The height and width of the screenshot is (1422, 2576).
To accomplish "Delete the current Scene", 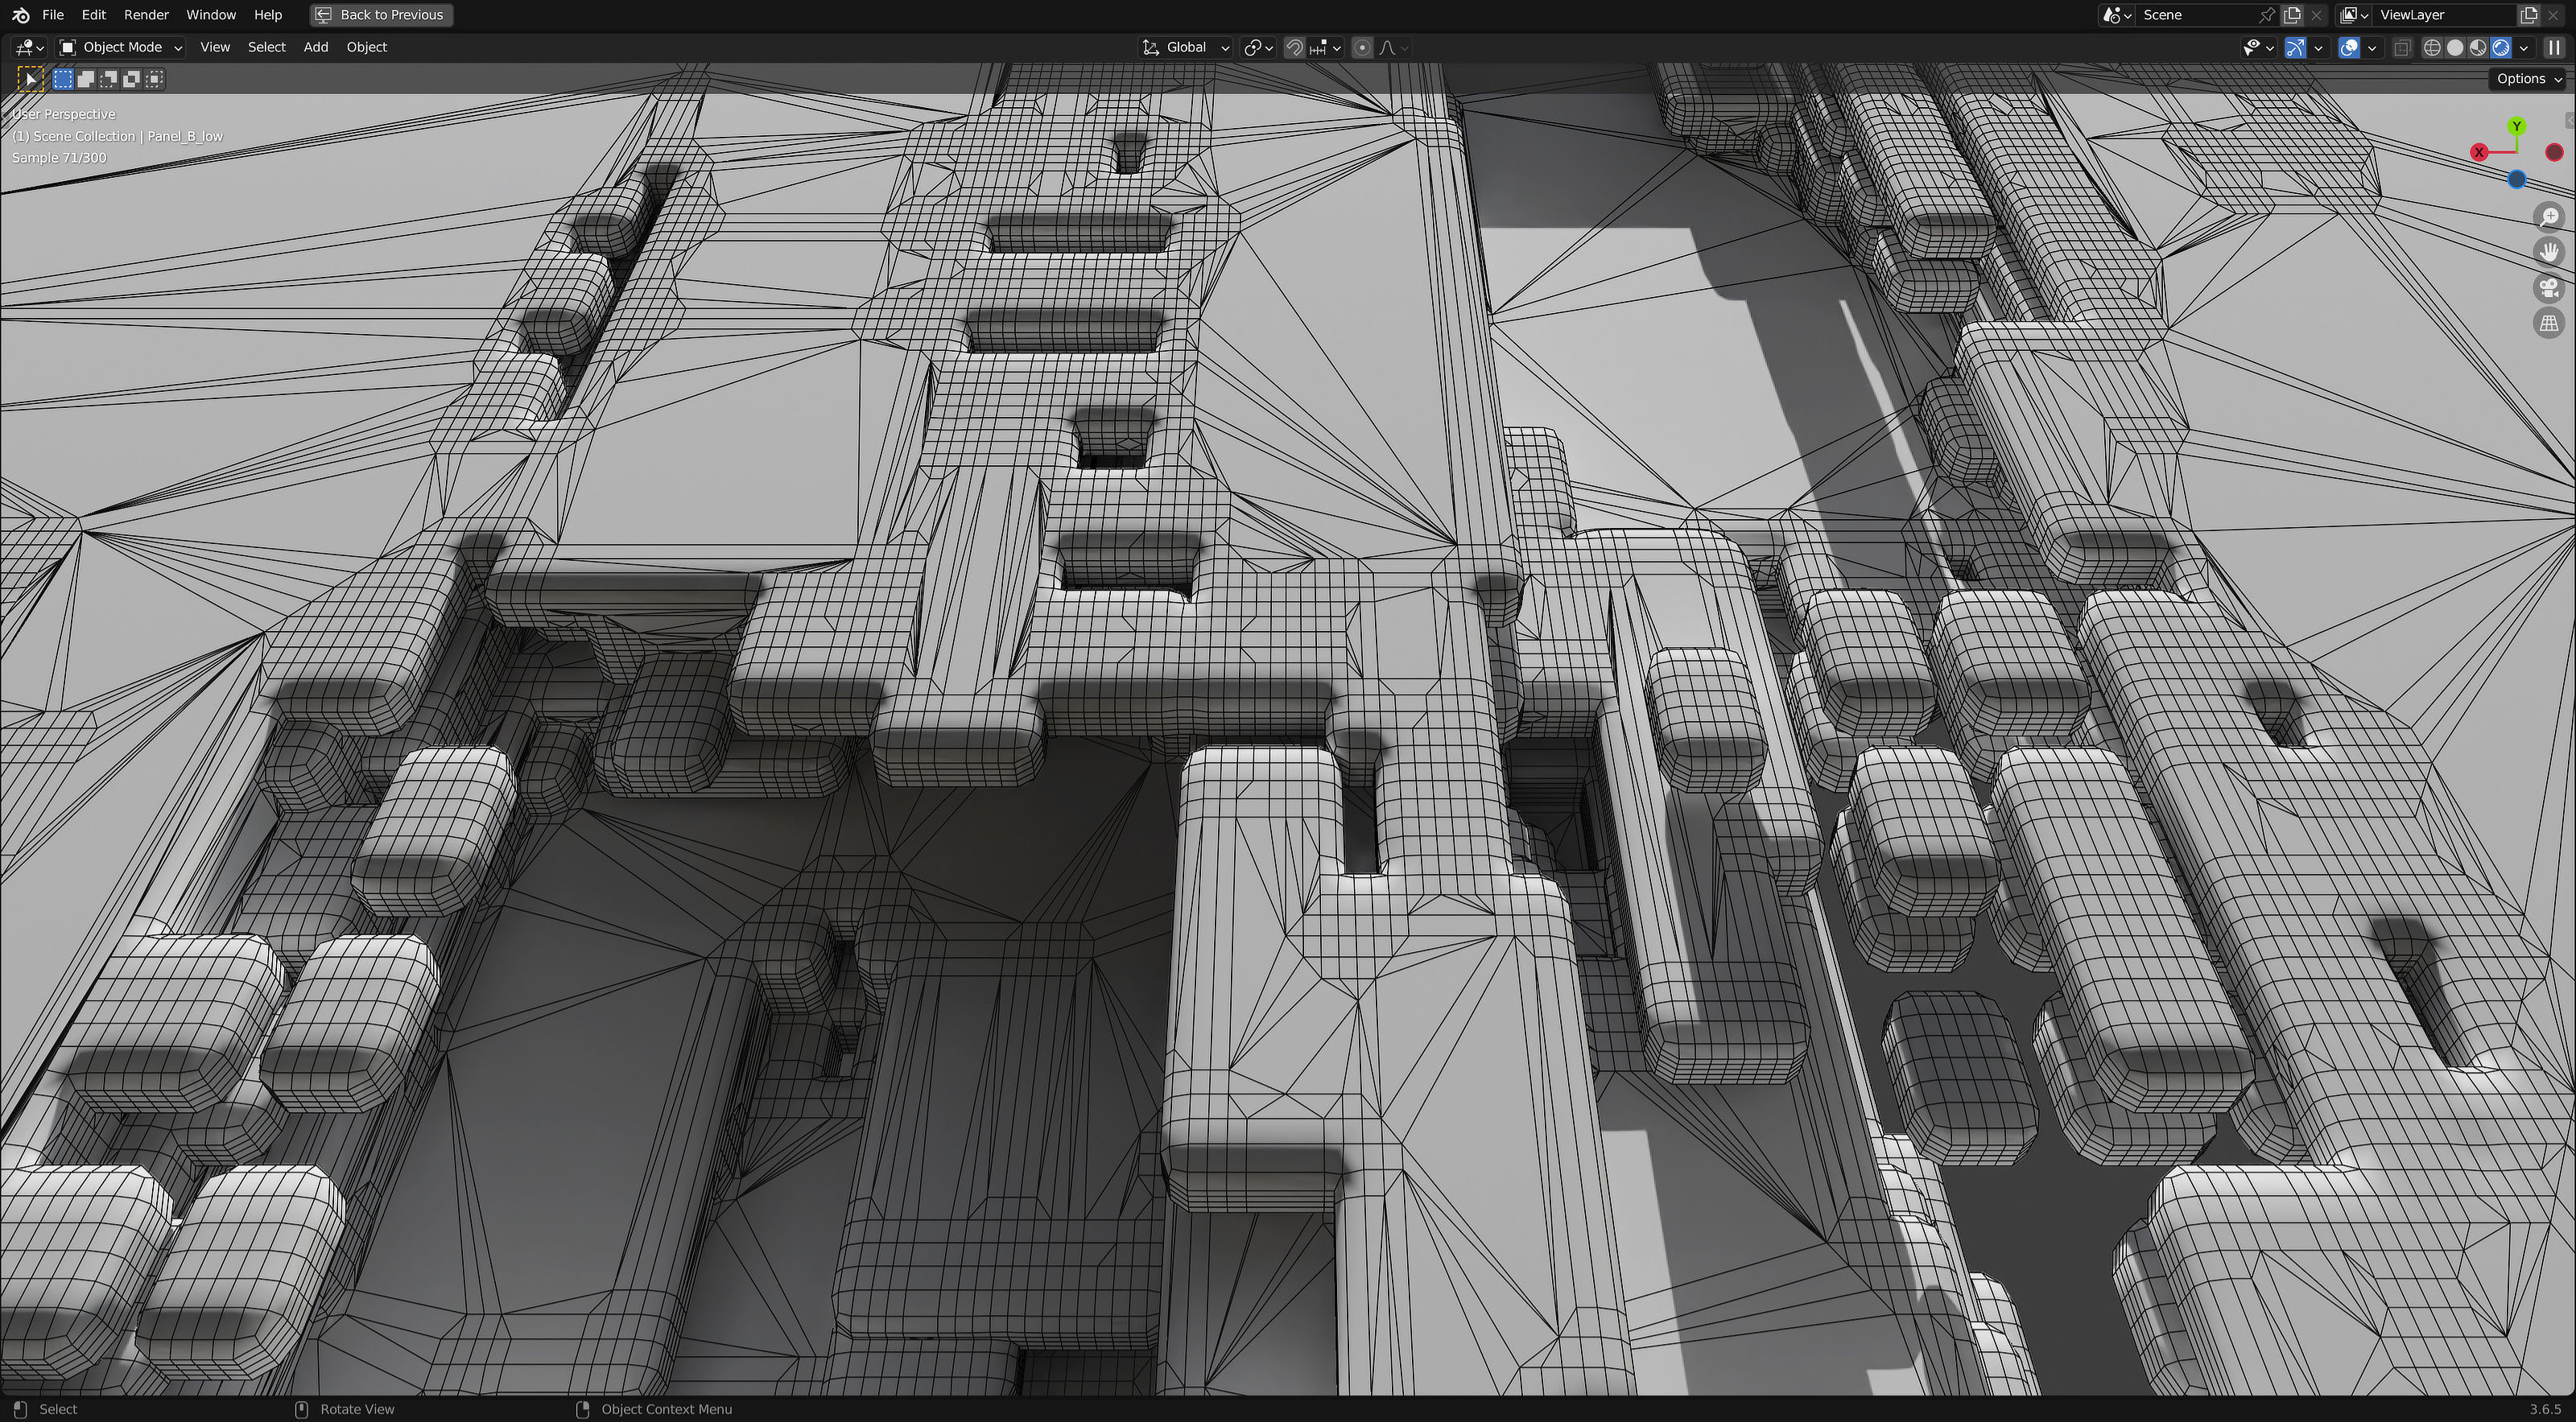I will 2317,15.
